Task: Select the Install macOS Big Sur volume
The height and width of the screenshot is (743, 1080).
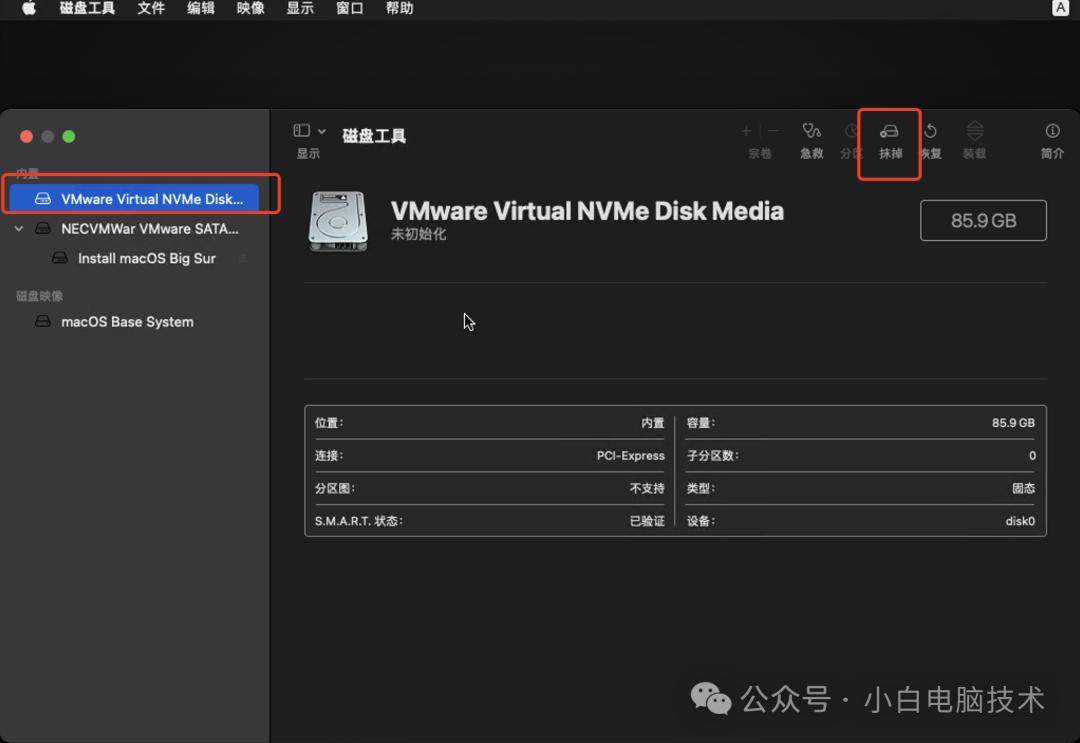Action: click(x=146, y=258)
